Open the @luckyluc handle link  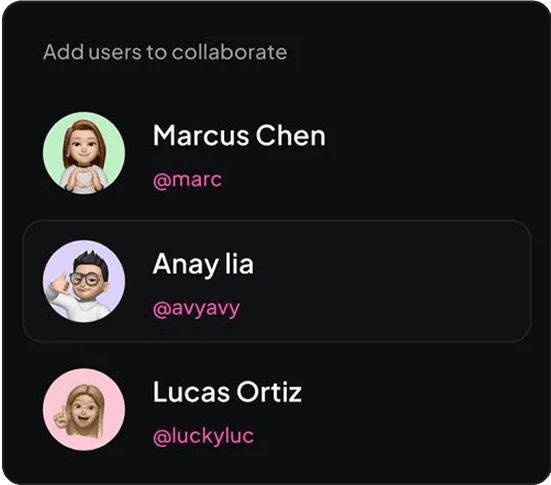[x=203, y=436]
